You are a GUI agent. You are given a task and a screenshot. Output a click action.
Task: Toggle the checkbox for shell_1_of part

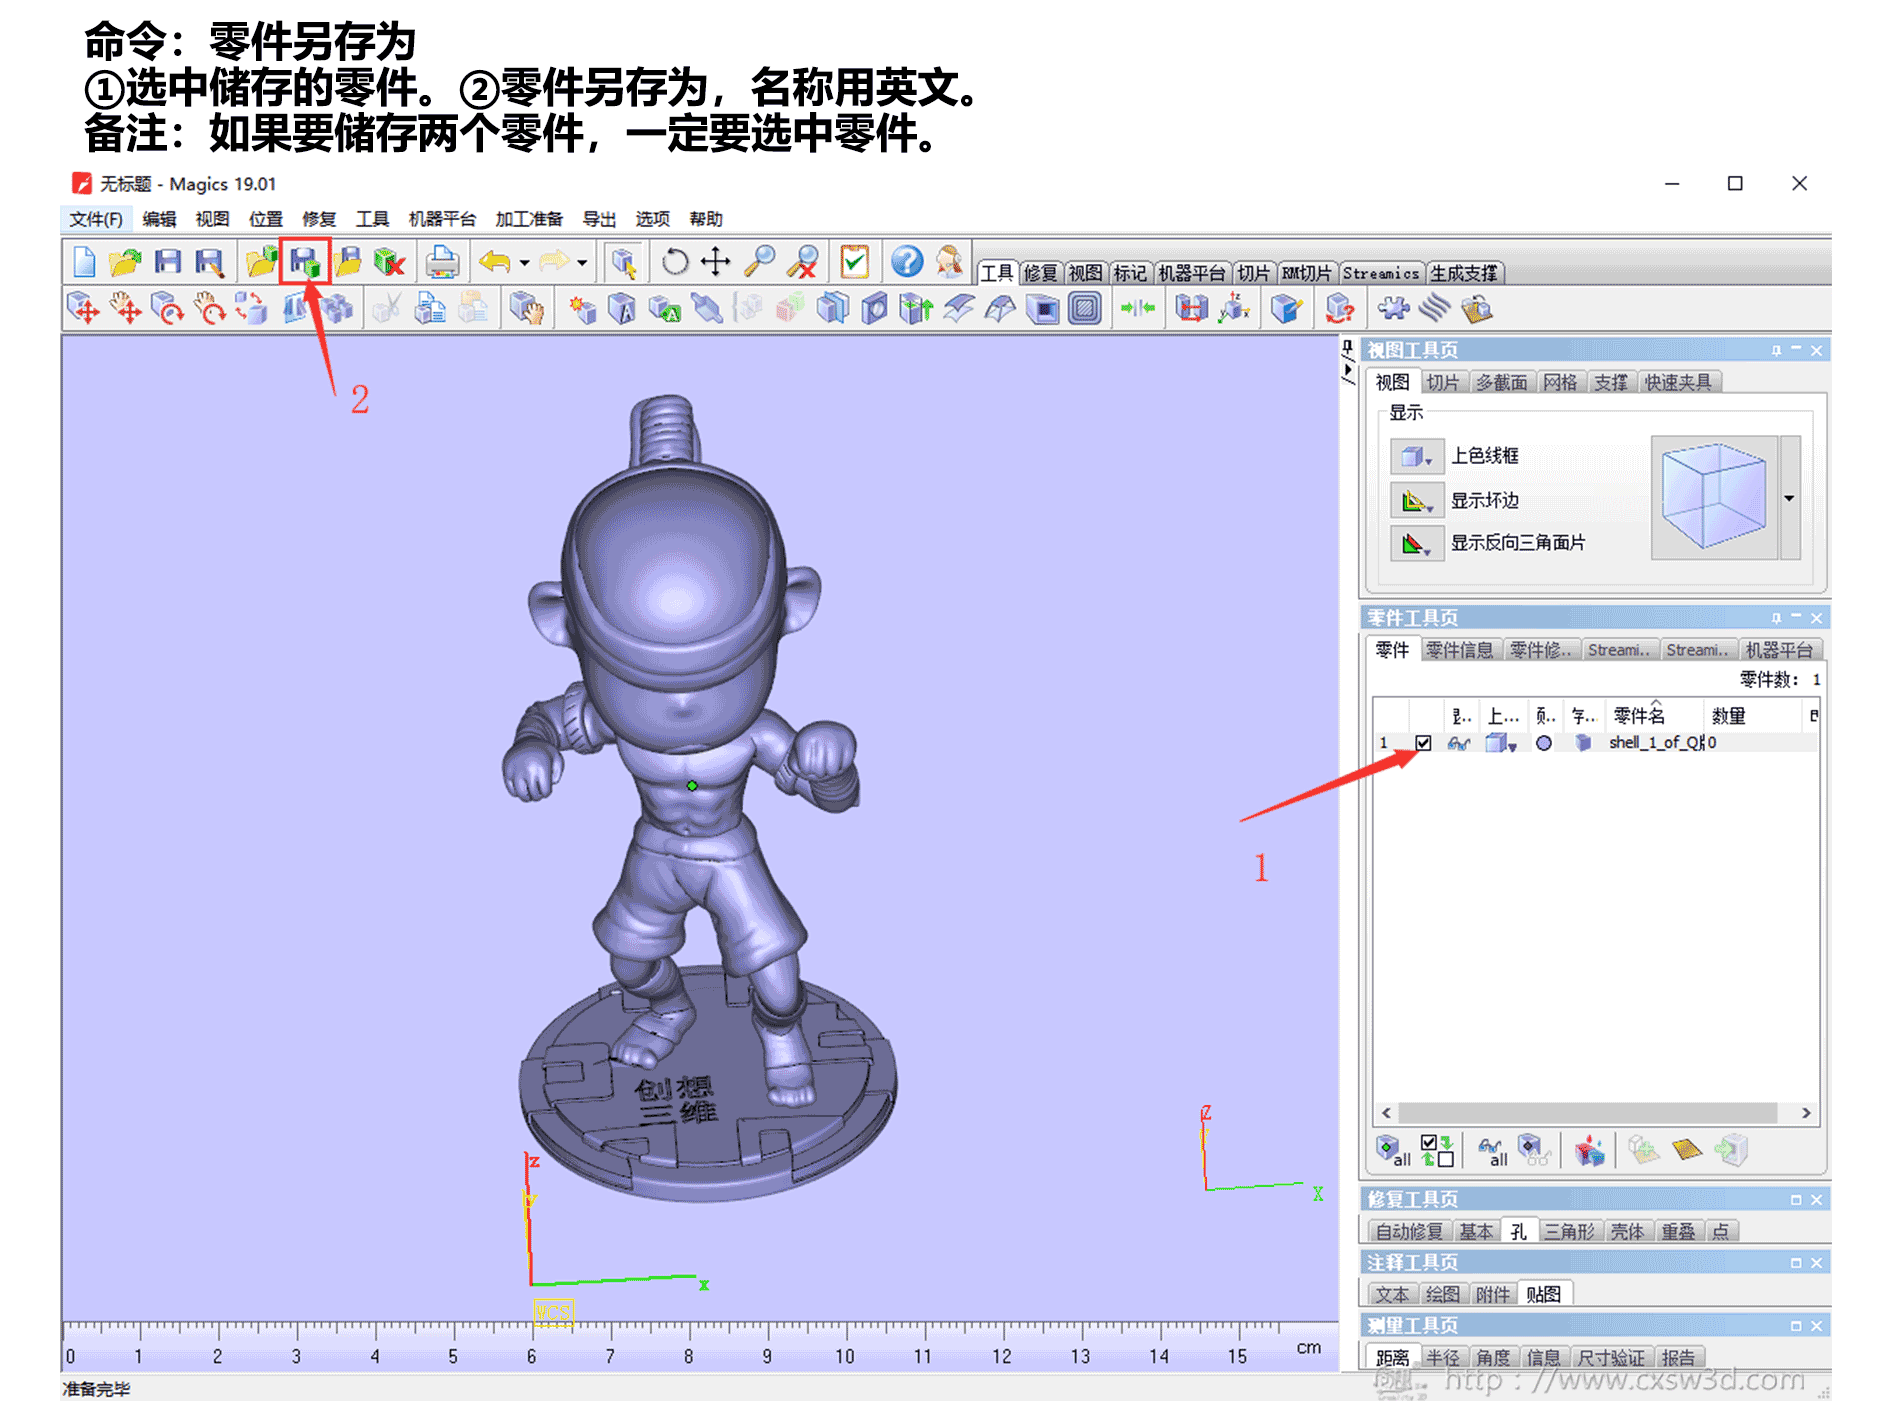click(x=1423, y=743)
